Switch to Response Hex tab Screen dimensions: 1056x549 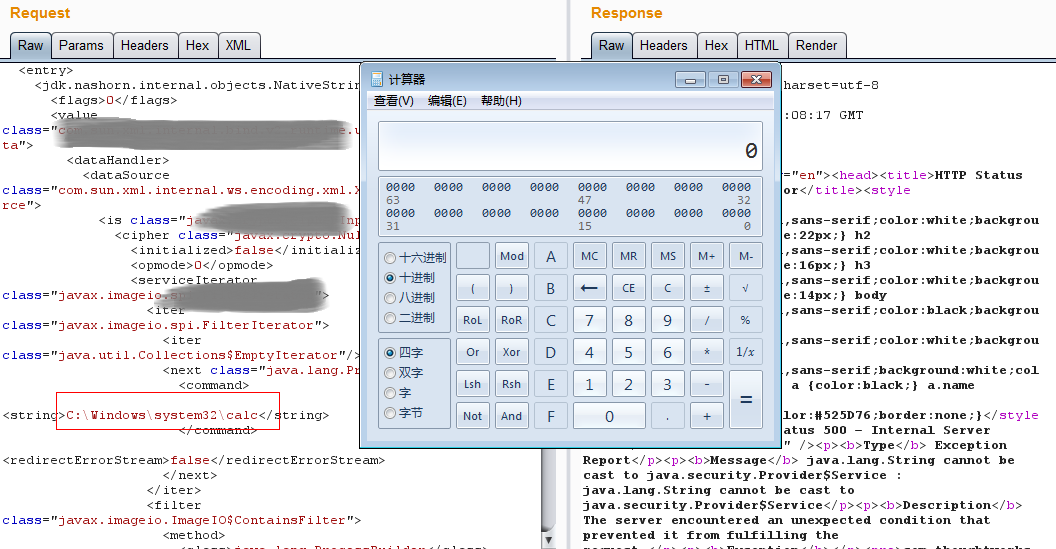click(717, 45)
